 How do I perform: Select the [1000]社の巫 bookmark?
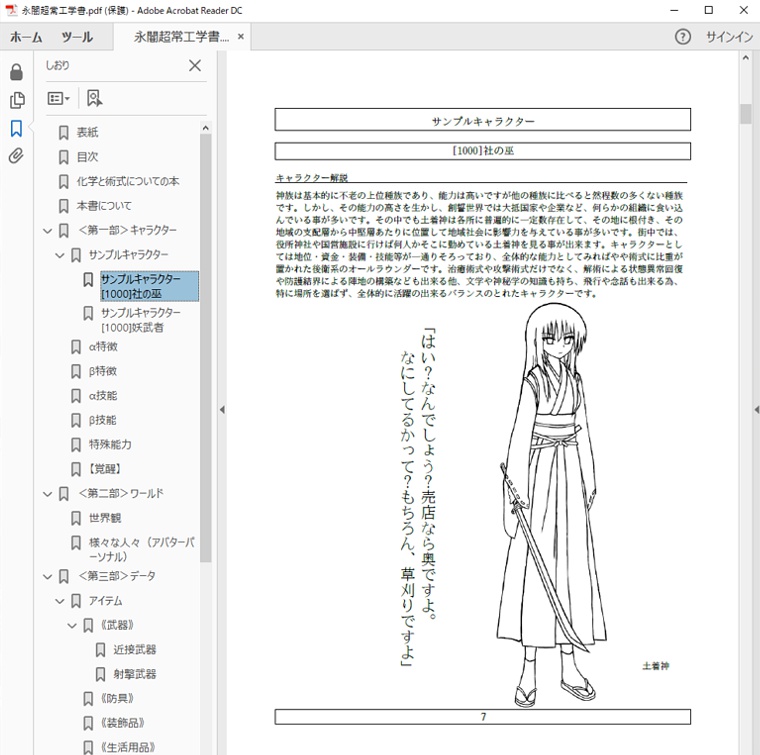(149, 286)
